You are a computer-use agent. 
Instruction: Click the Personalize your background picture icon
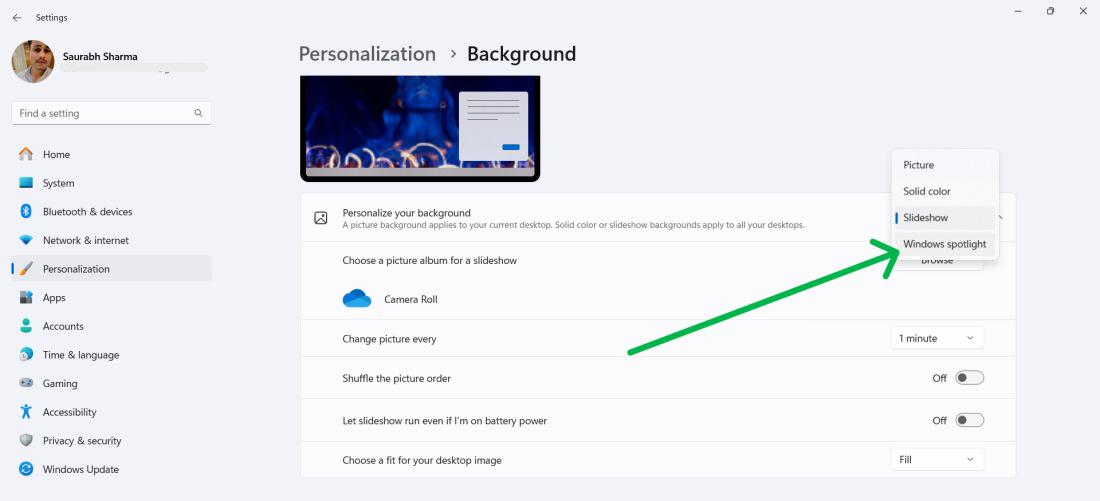tap(321, 218)
